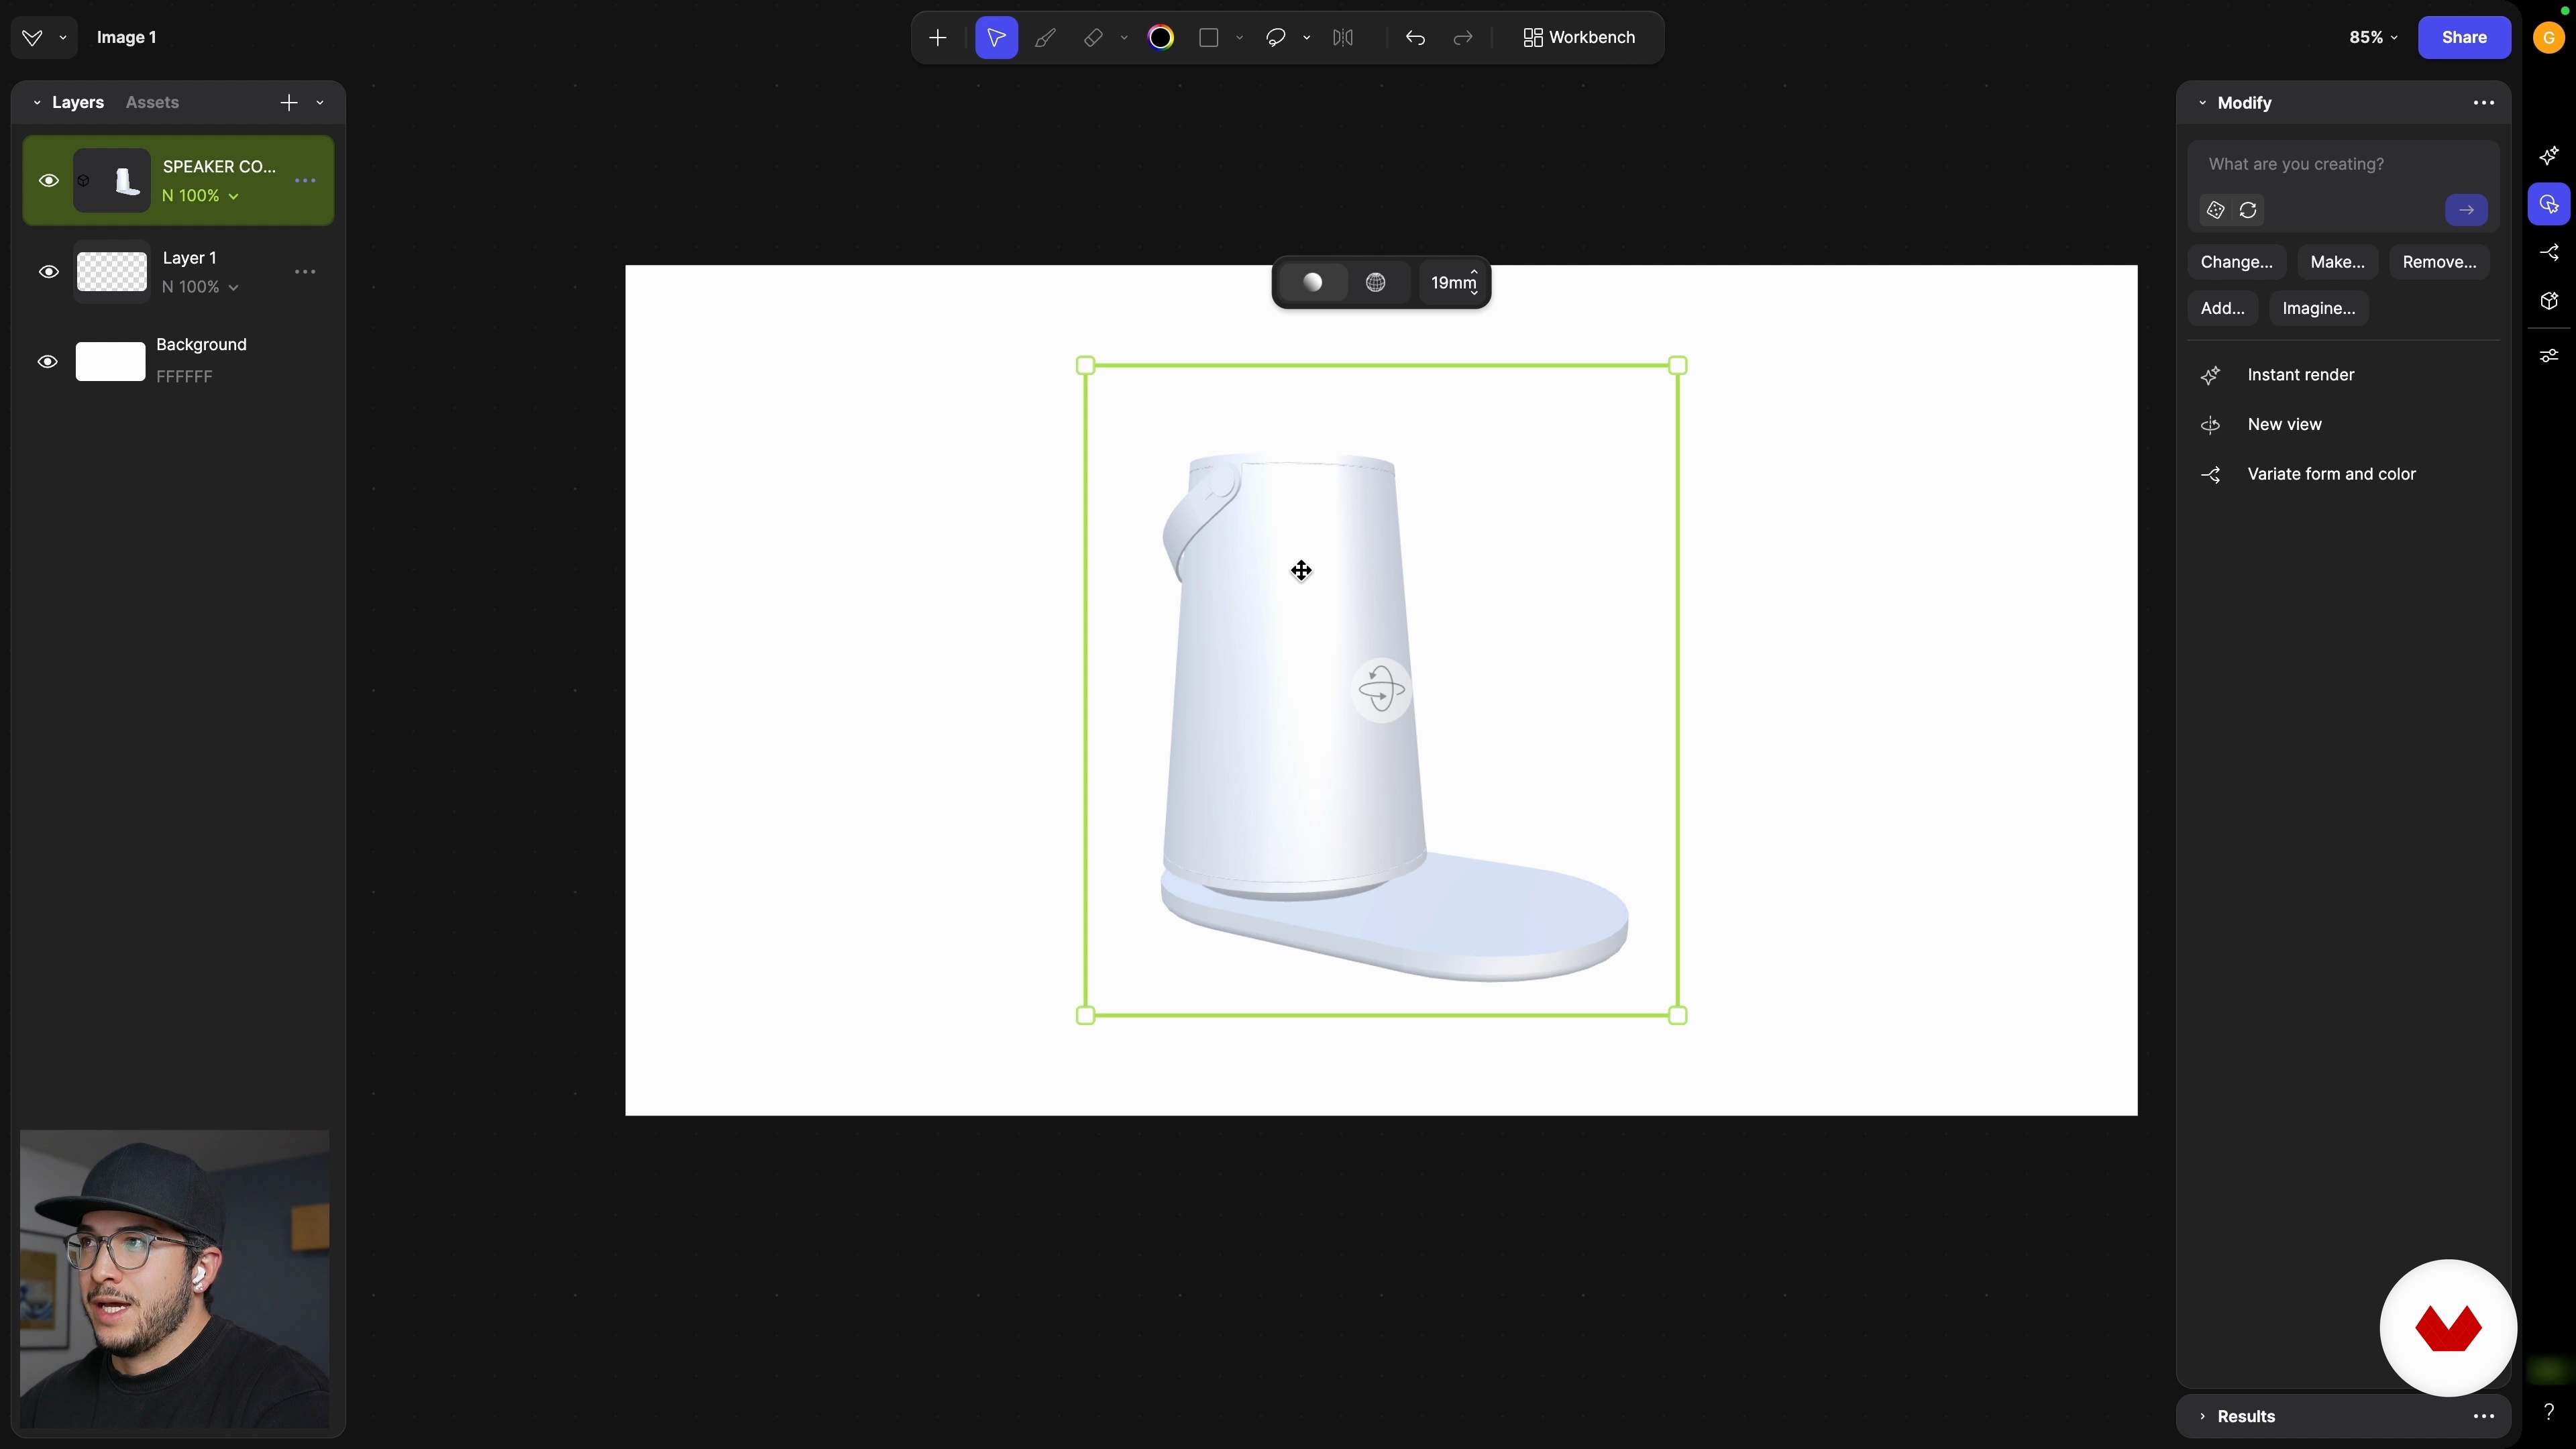Click the Redo arrow
The height and width of the screenshot is (1449, 2576).
tap(1463, 38)
